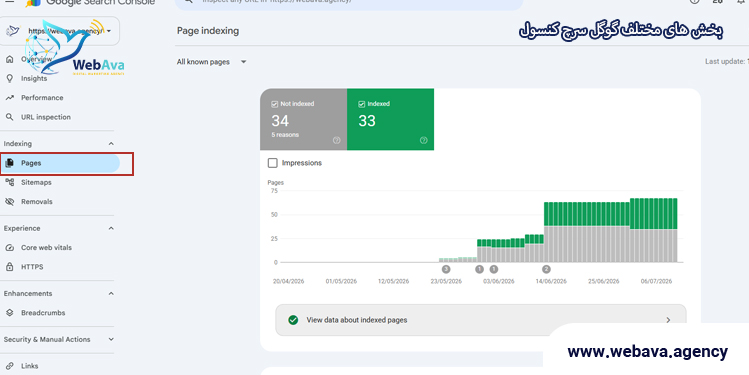749x375 pixels.
Task: Click the Sitemaps tree icon
Action: point(10,182)
